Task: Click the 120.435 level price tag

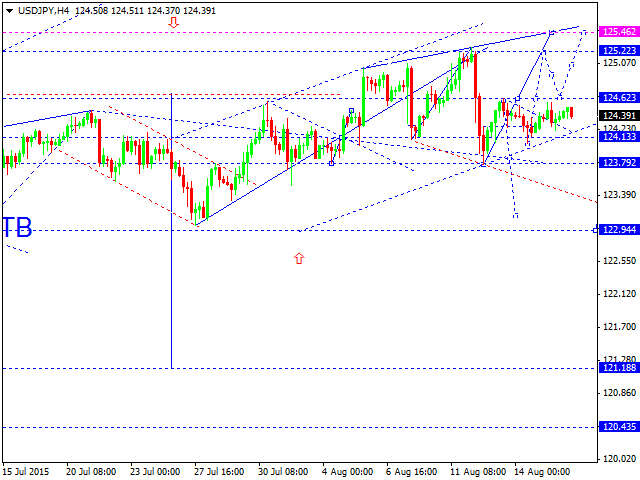Action: (x=619, y=427)
